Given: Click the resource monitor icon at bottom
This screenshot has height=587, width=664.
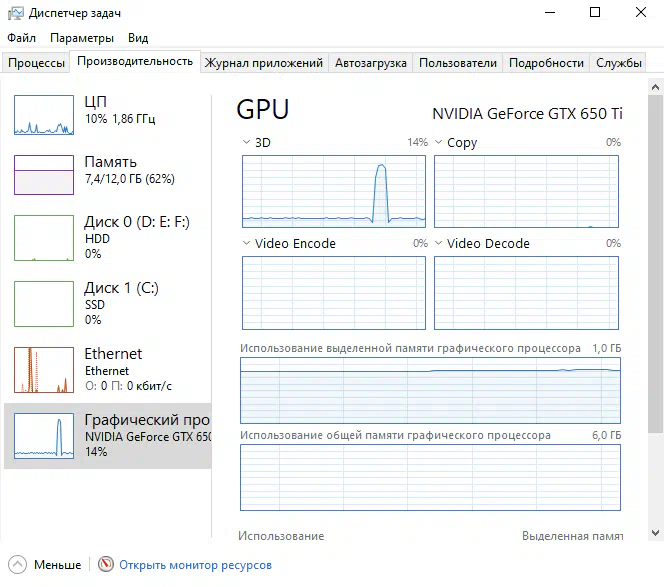Looking at the screenshot, I should [x=105, y=565].
